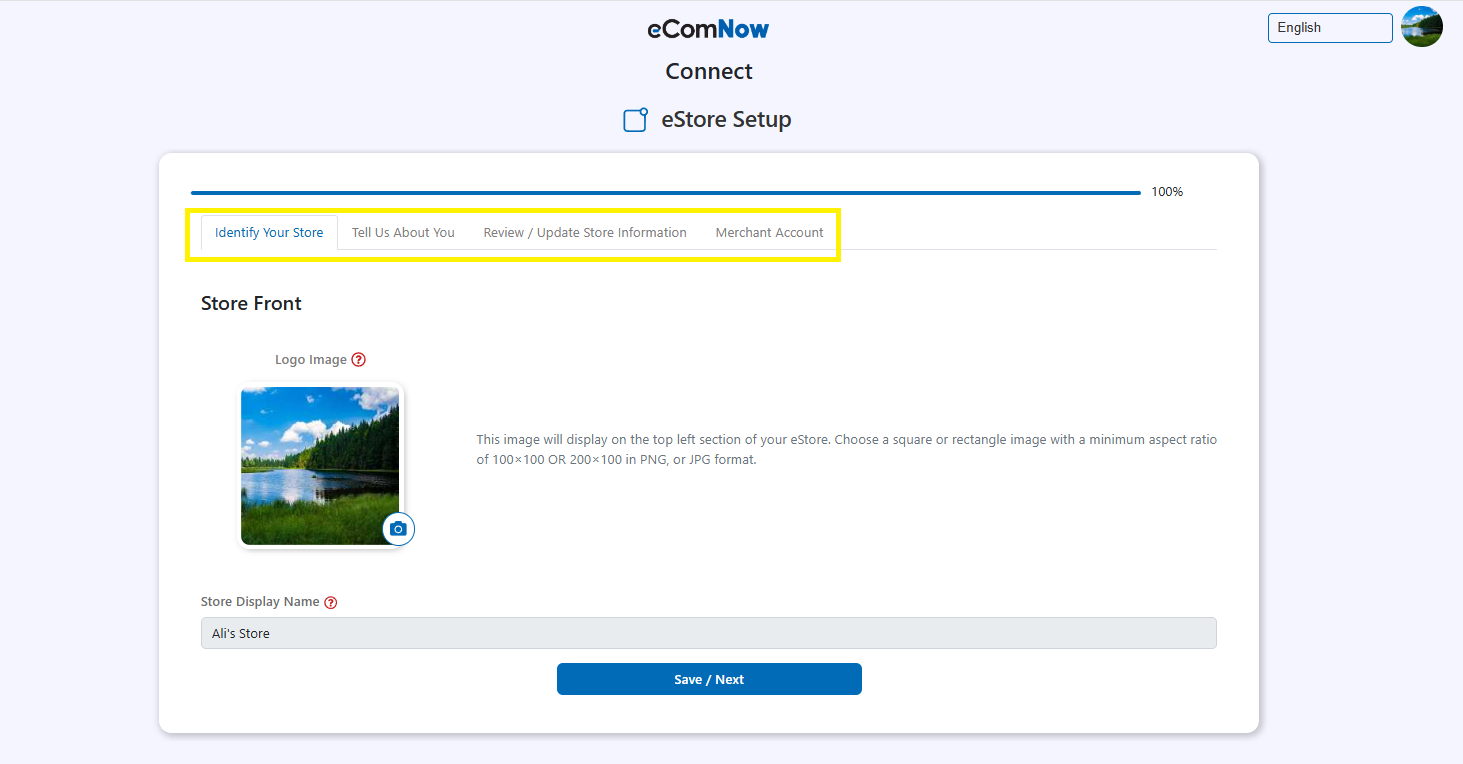
Task: Focus the Store Display Name field
Action: pos(708,633)
